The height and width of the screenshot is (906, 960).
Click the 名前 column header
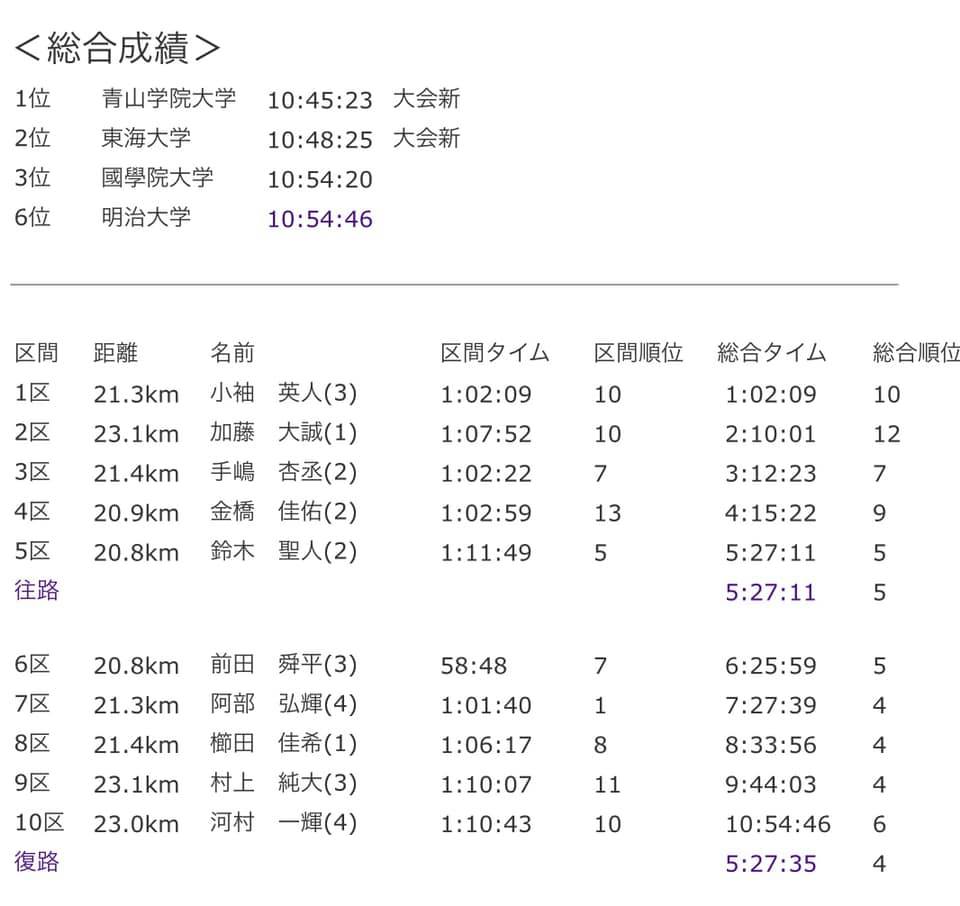pos(232,353)
